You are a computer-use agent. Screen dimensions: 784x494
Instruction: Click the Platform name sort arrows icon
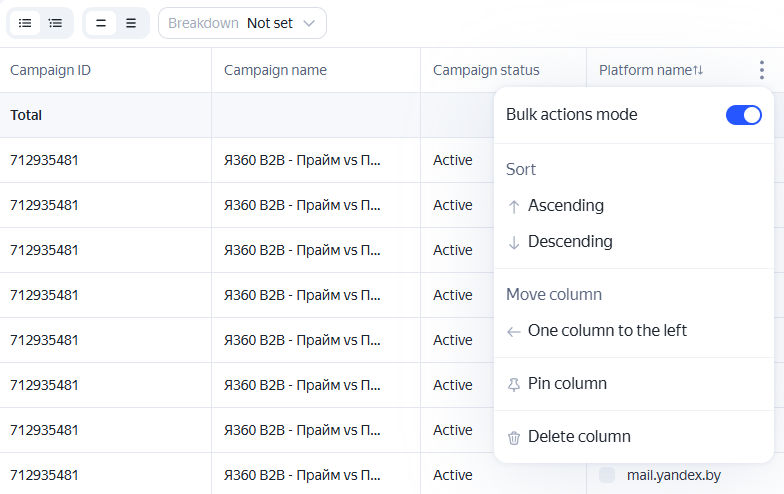coord(698,70)
